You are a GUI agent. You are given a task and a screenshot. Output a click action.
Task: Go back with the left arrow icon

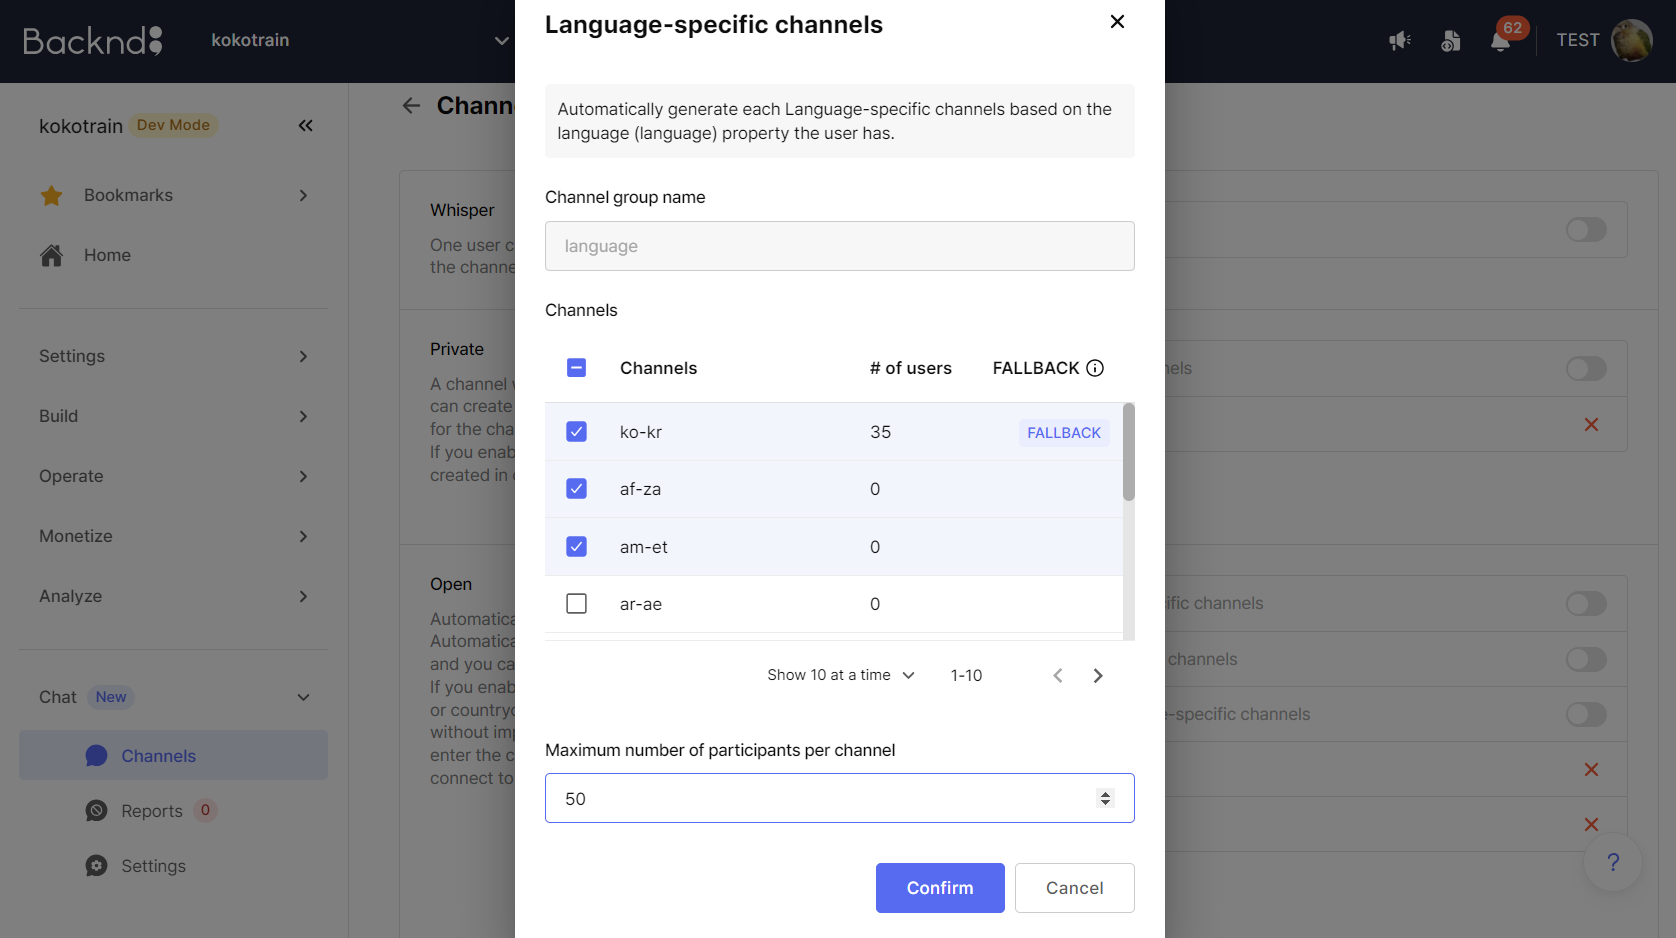(x=411, y=106)
